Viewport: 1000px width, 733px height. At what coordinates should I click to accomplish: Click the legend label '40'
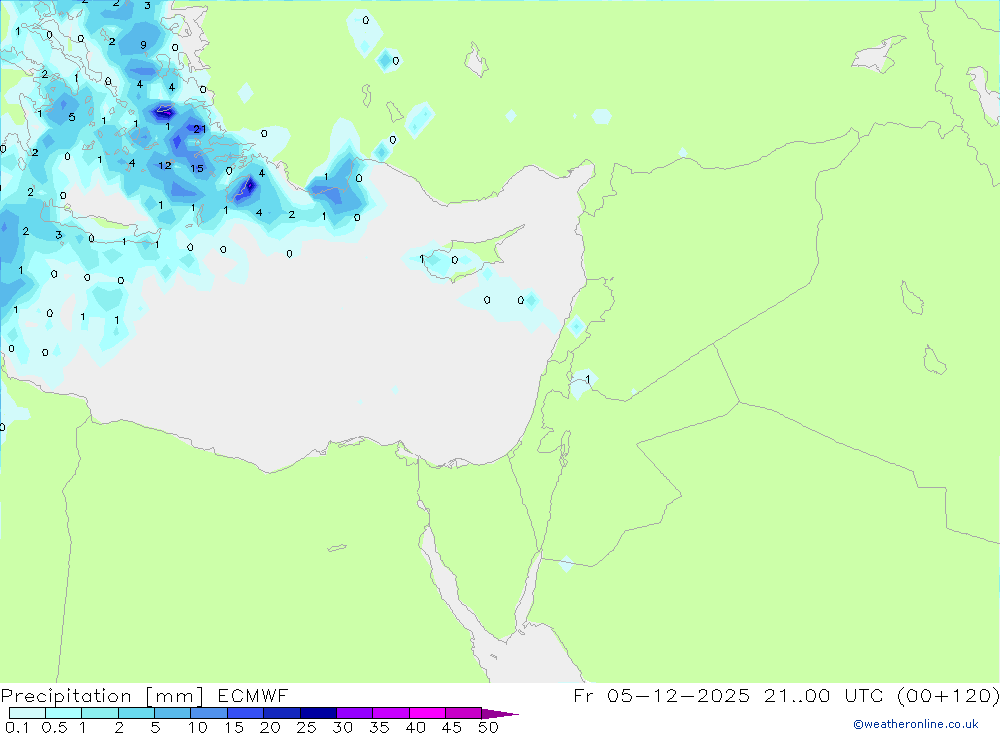pos(415,727)
